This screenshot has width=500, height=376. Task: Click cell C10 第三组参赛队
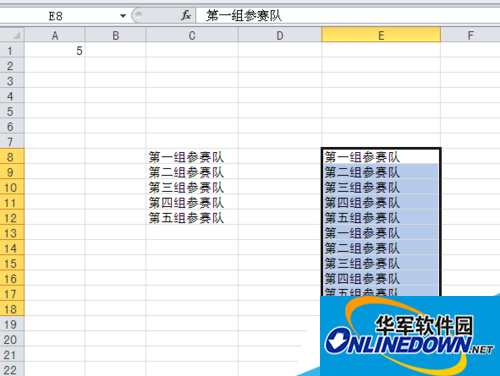(192, 187)
